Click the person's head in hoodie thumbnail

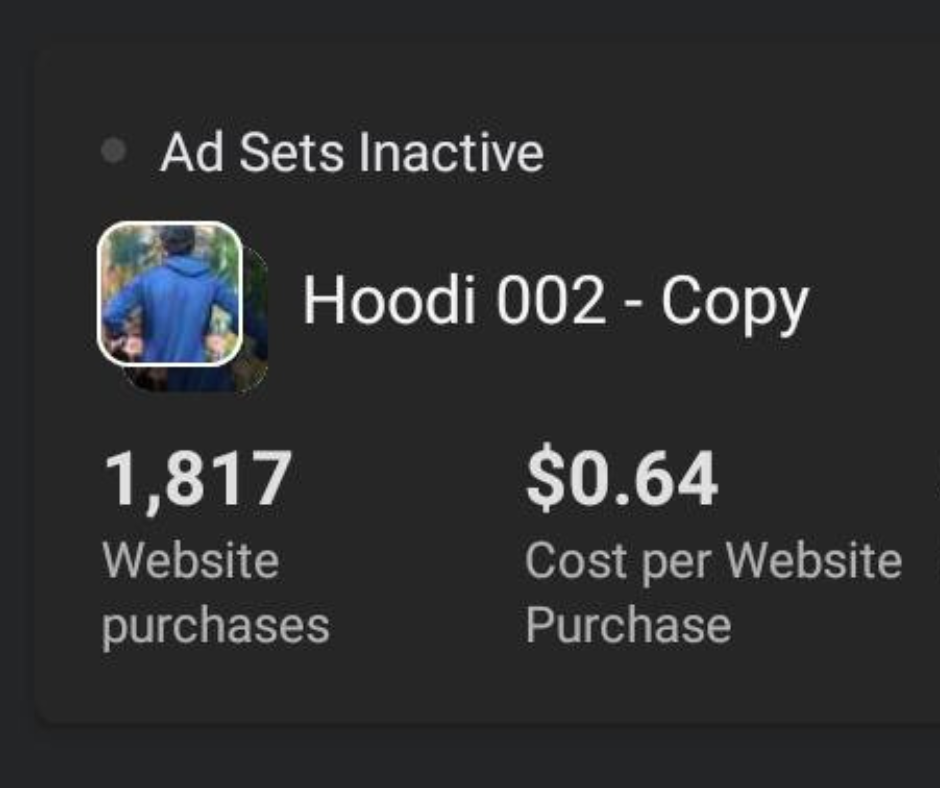pyautogui.click(x=177, y=240)
